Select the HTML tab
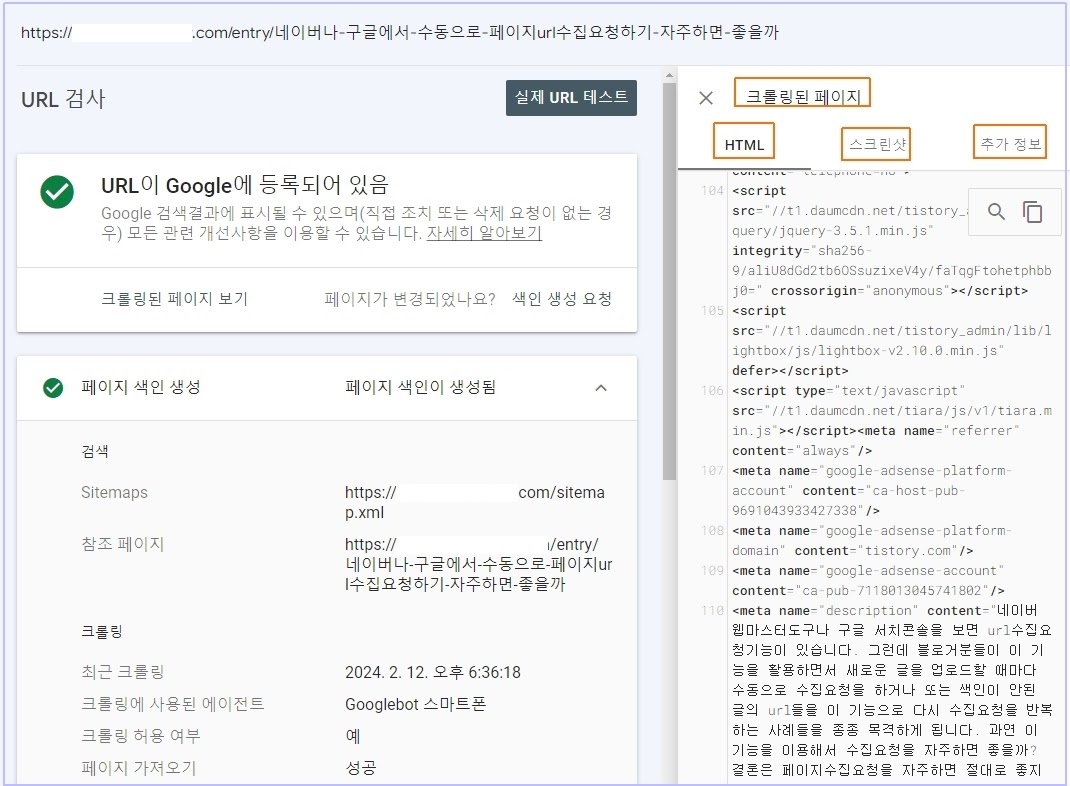 (x=743, y=143)
